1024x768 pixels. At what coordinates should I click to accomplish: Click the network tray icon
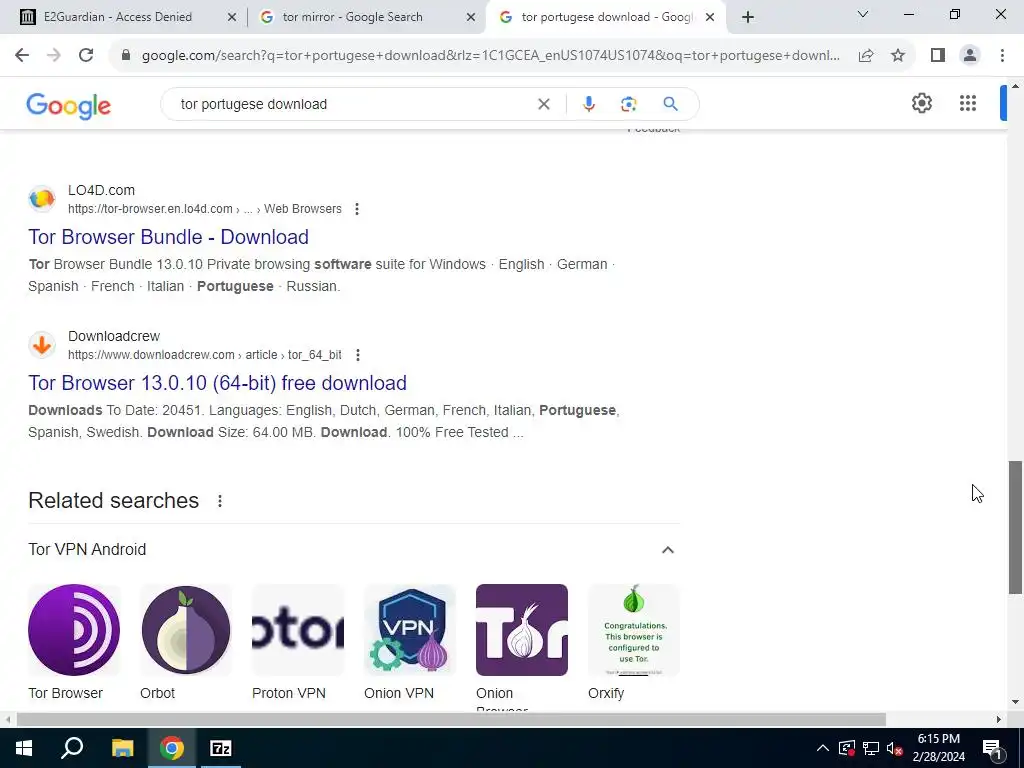[871, 748]
